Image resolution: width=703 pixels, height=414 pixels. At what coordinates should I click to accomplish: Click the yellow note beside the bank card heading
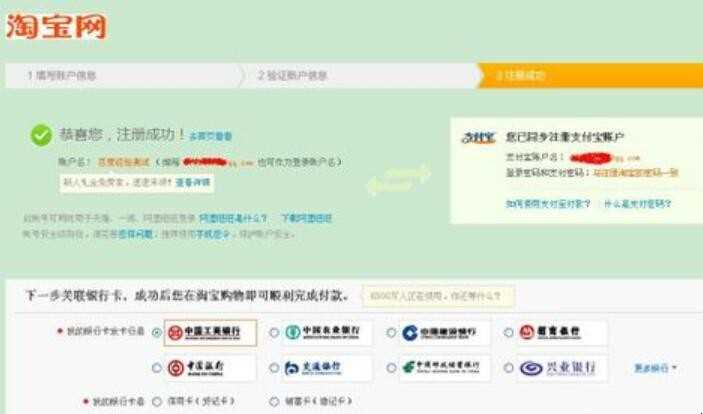pyautogui.click(x=438, y=296)
